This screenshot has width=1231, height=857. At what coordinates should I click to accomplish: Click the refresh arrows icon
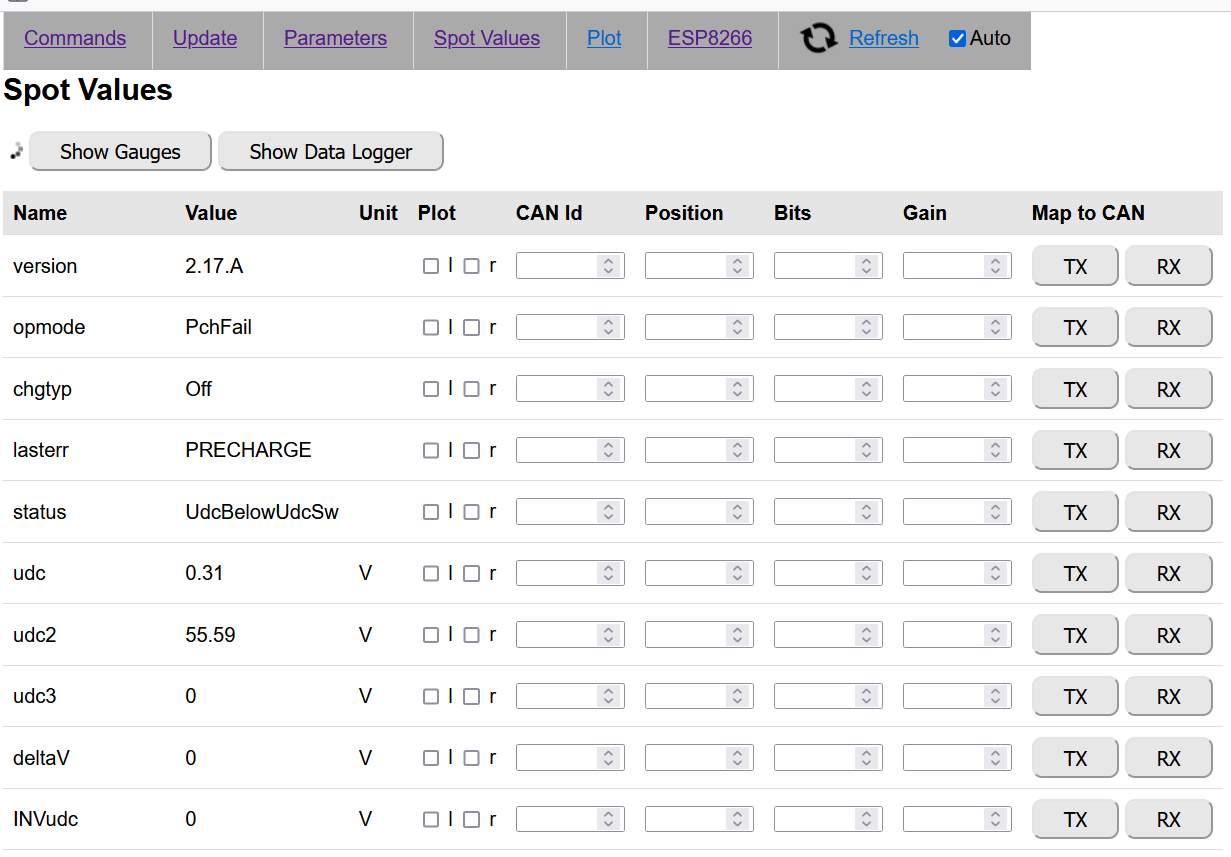point(819,39)
